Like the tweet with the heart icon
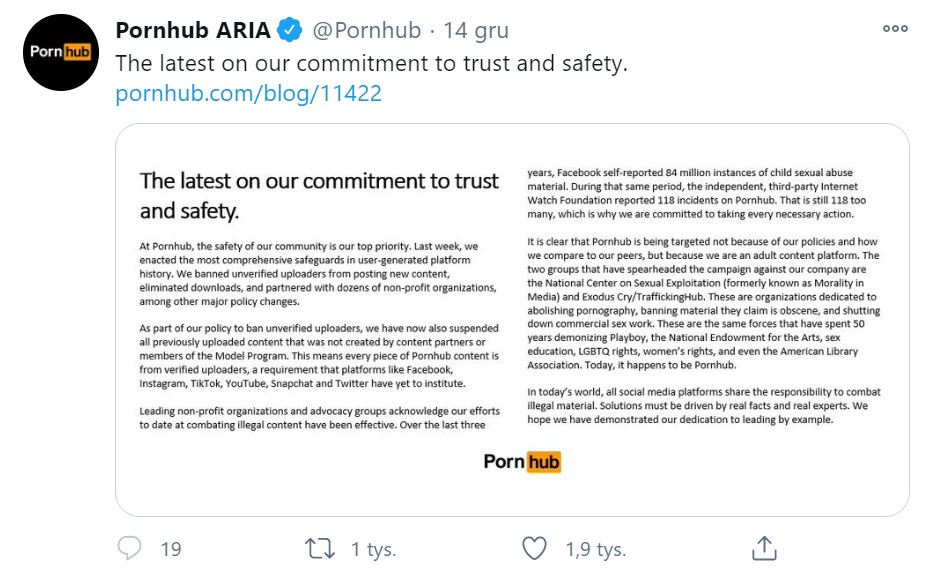The height and width of the screenshot is (572, 933). [536, 548]
